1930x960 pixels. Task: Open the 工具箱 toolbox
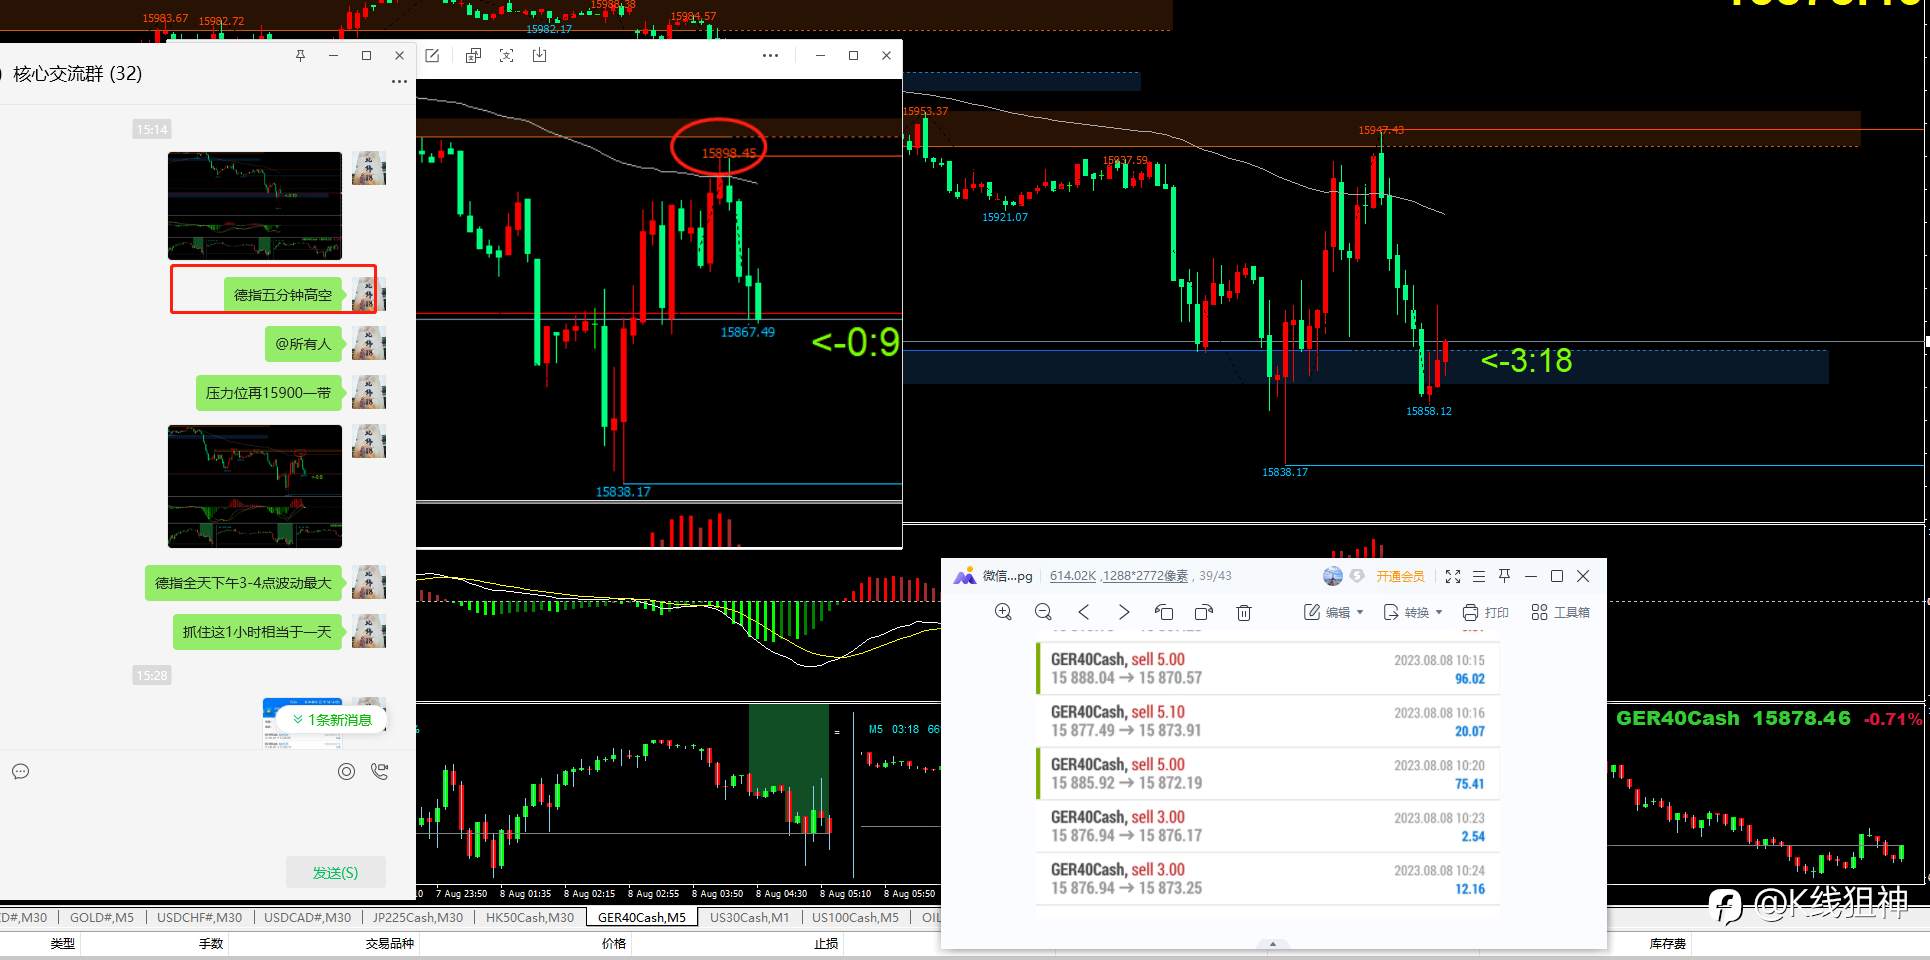click(1560, 612)
